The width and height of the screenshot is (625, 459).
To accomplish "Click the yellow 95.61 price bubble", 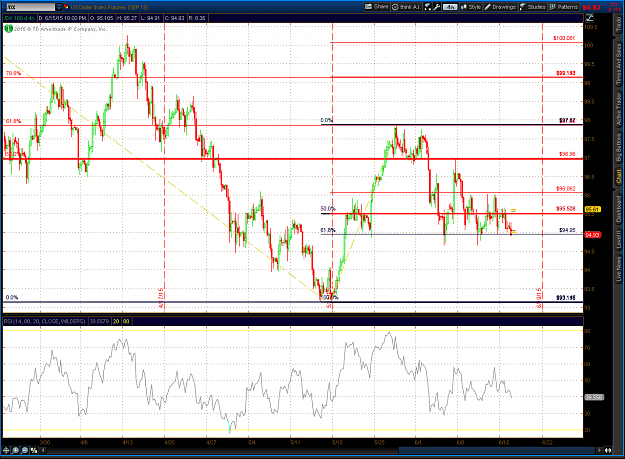I will [592, 209].
